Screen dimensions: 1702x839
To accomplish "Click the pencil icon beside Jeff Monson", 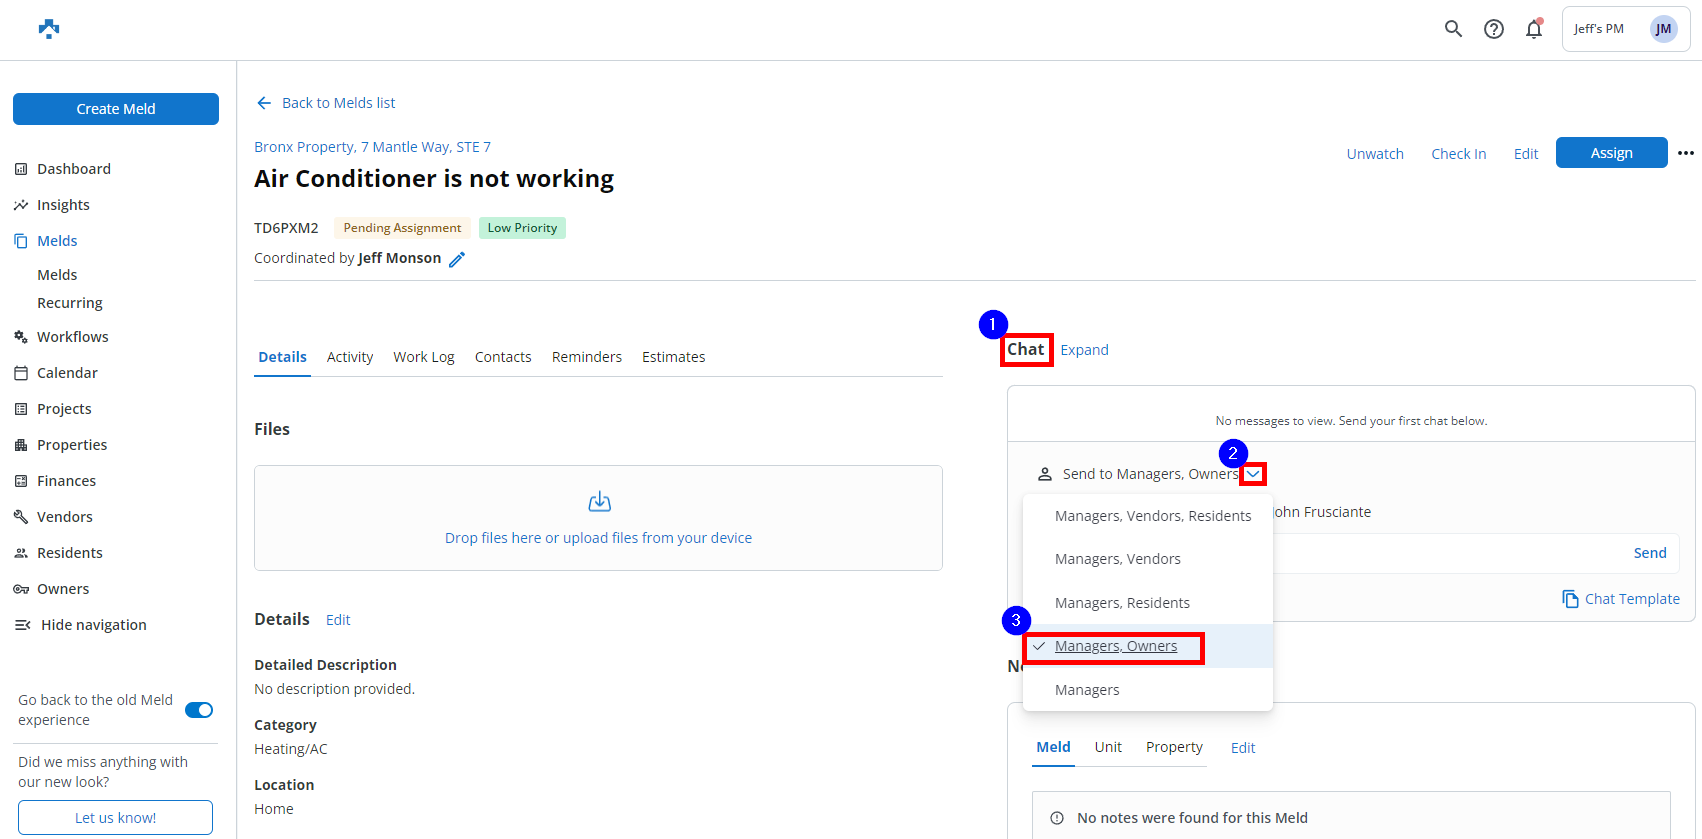I will coord(457,259).
